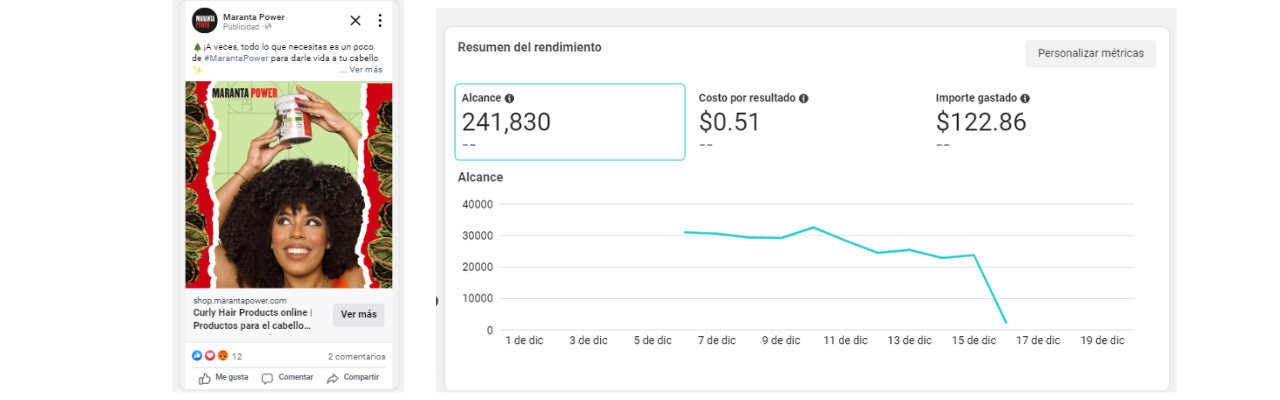Hit the Compartir share arrow button
The height and width of the screenshot is (400, 1280).
coord(353,378)
